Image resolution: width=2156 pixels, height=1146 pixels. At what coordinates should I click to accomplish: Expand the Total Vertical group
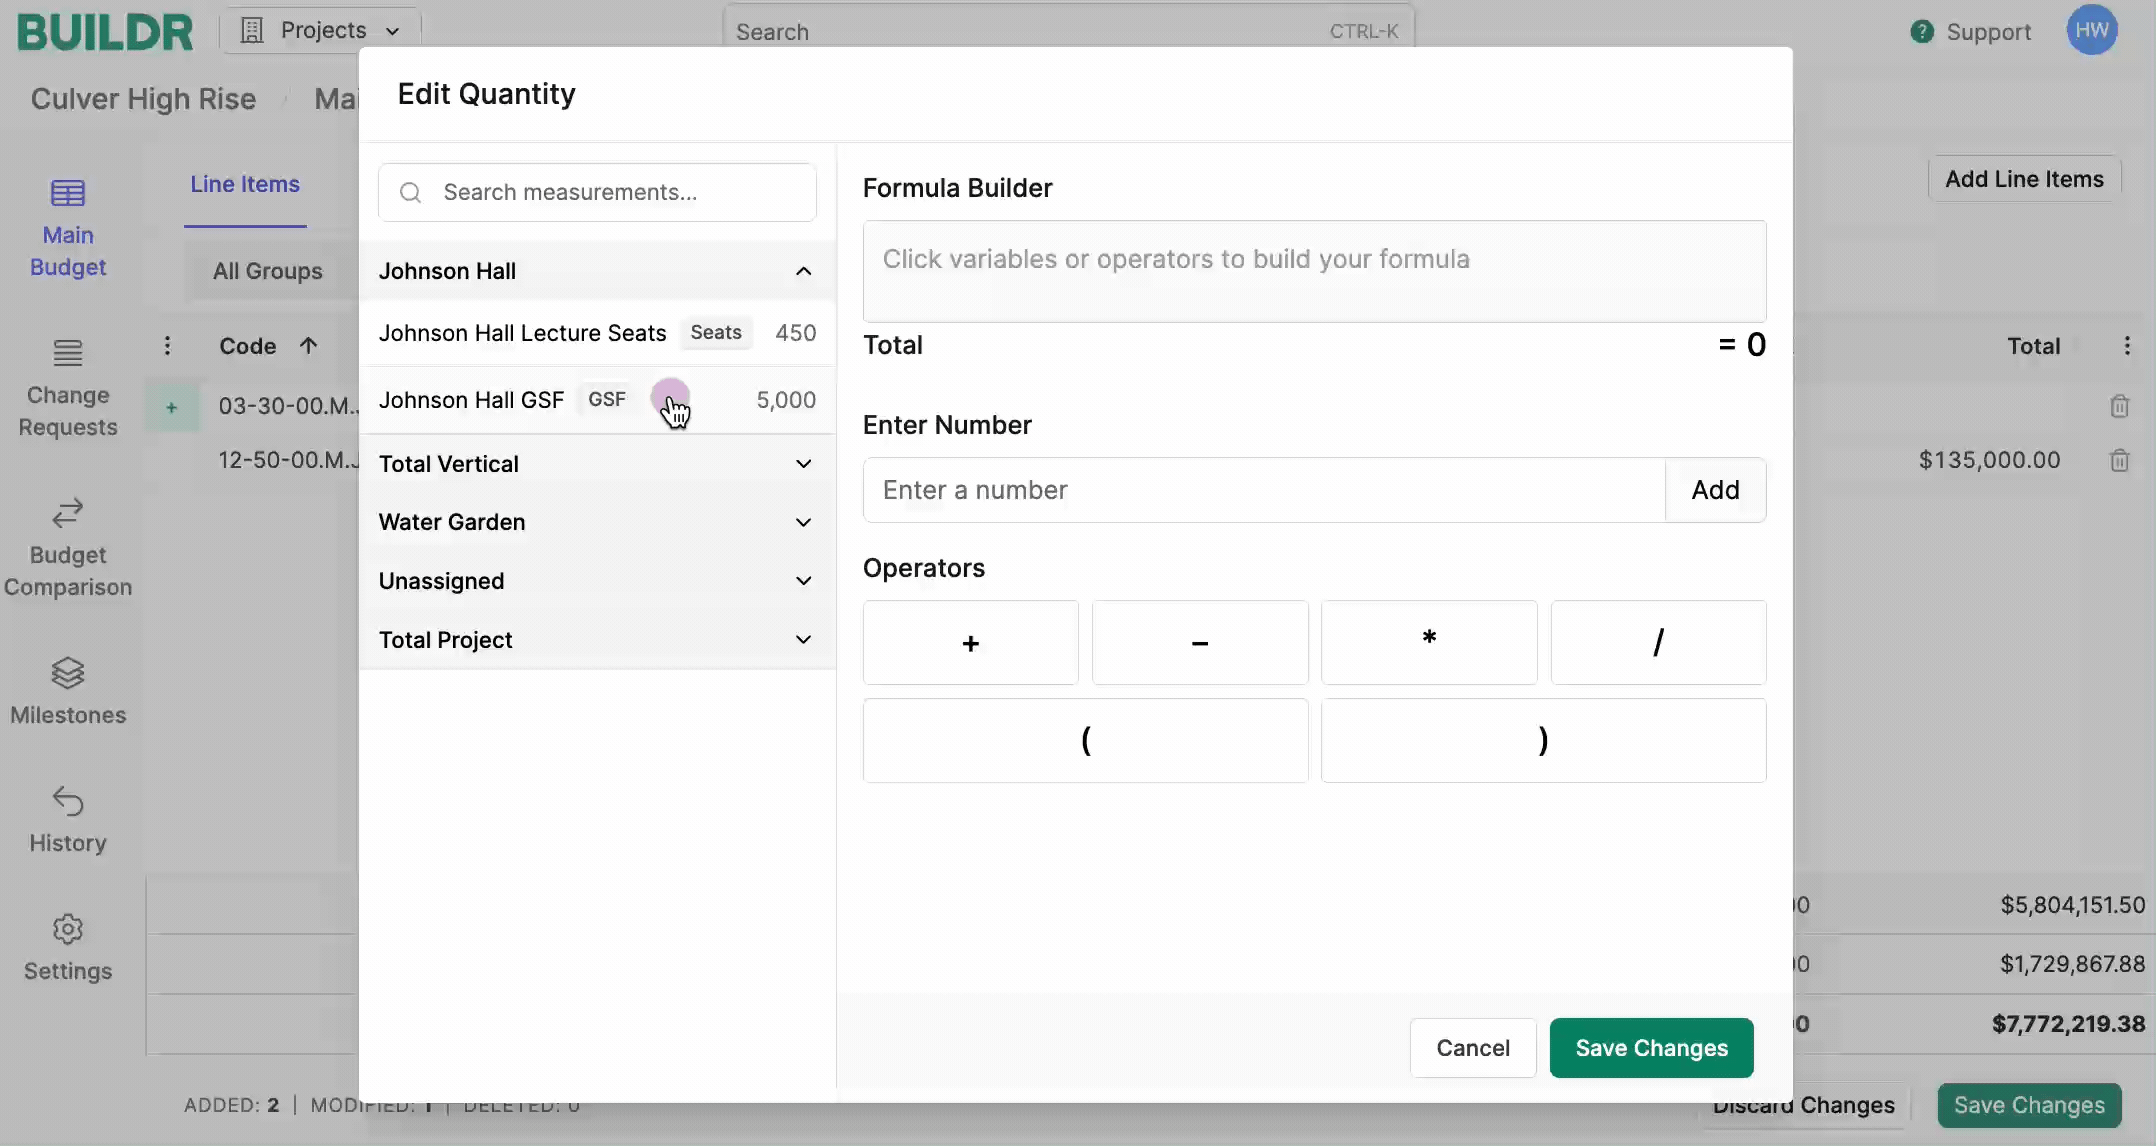pyautogui.click(x=803, y=464)
